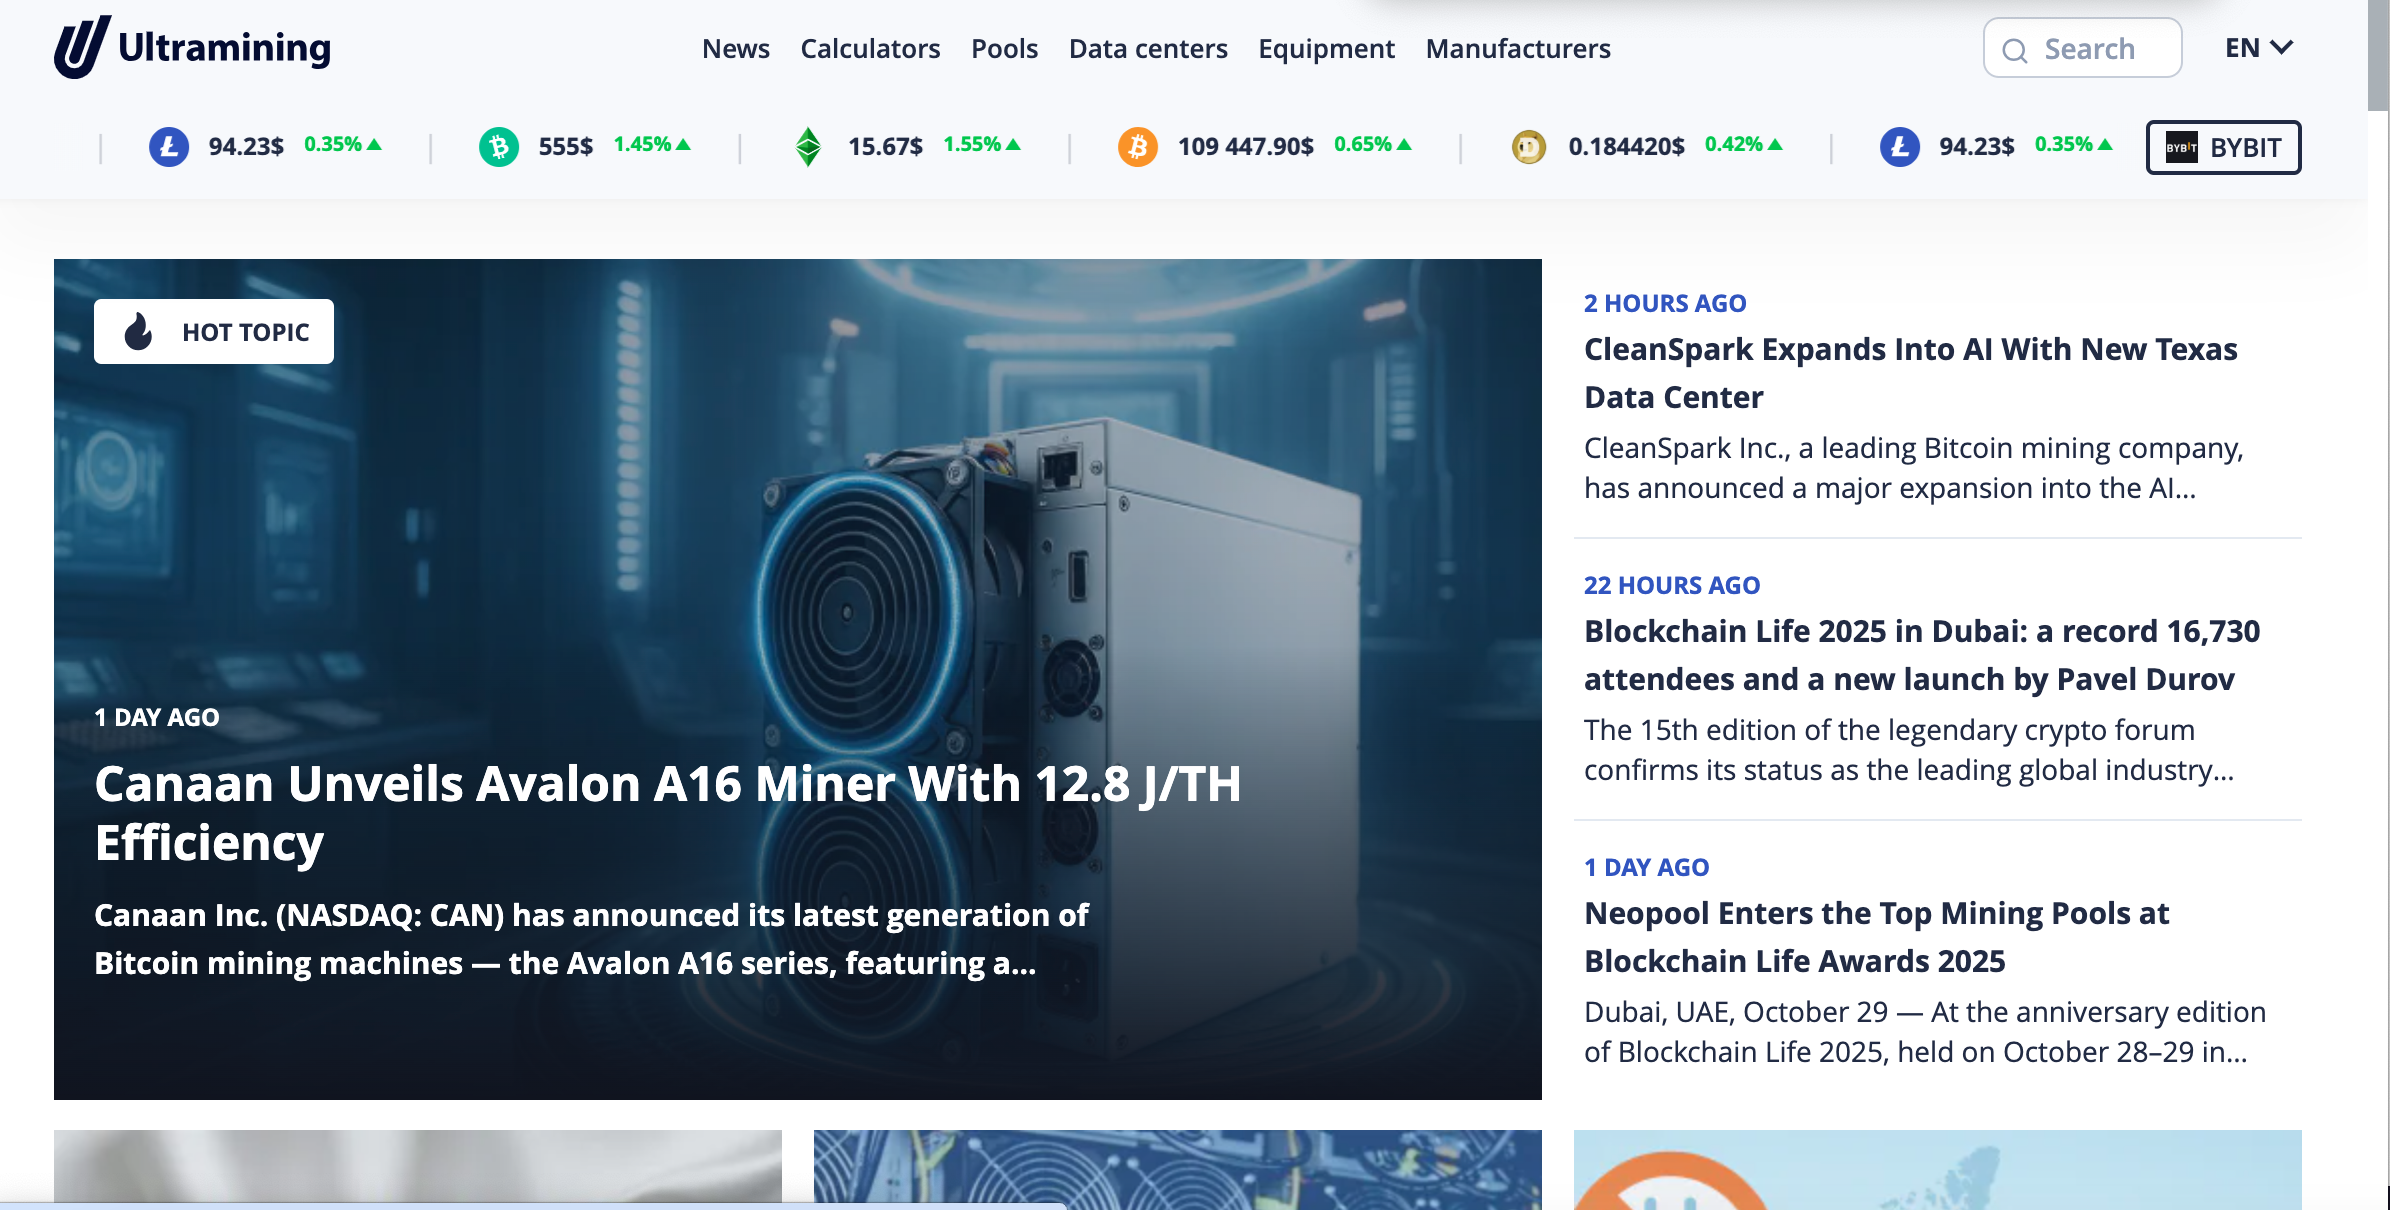Open Neopool Enters Top Mining Pools article
The width and height of the screenshot is (2390, 1210).
(x=1876, y=936)
